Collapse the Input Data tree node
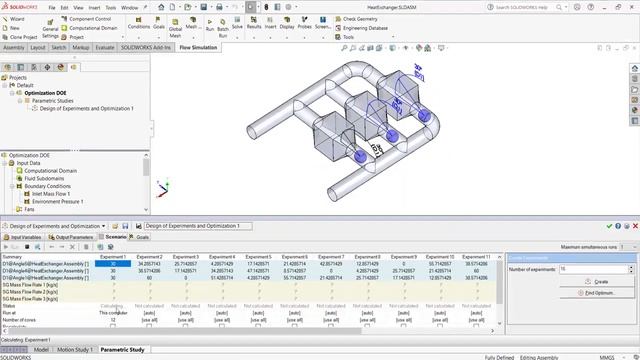The width and height of the screenshot is (640, 360). tap(5, 163)
